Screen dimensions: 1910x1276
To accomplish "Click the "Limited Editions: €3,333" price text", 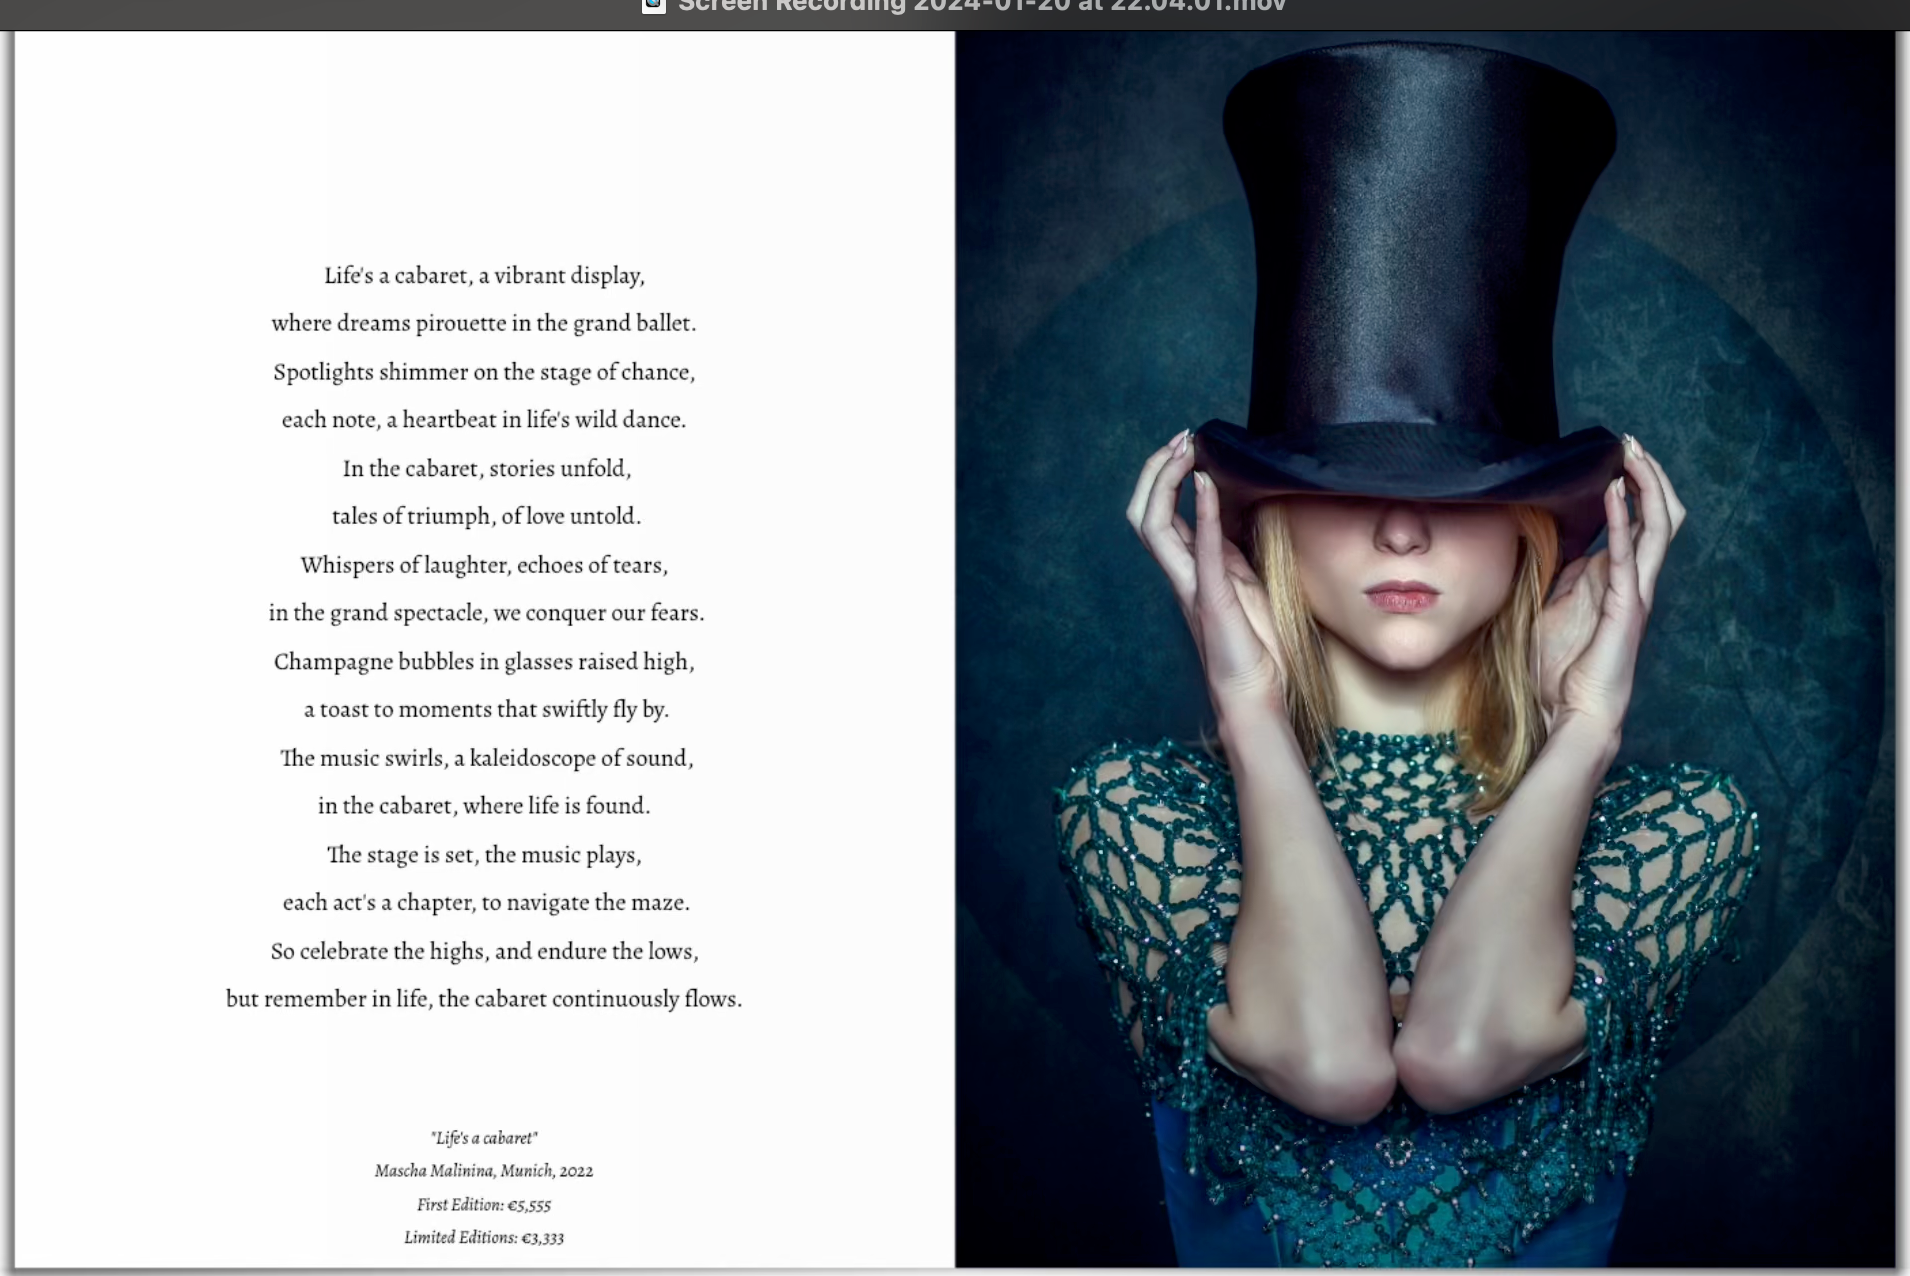I will (484, 1238).
